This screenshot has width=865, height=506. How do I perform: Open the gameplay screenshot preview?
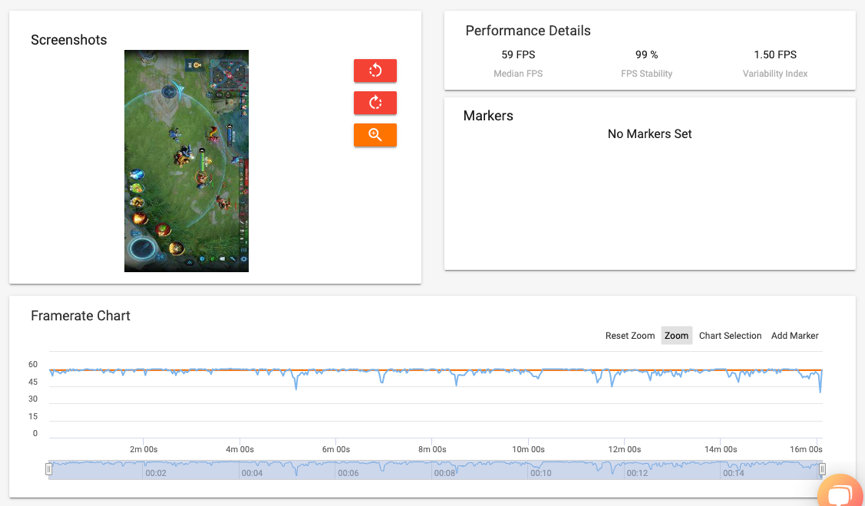(x=186, y=161)
